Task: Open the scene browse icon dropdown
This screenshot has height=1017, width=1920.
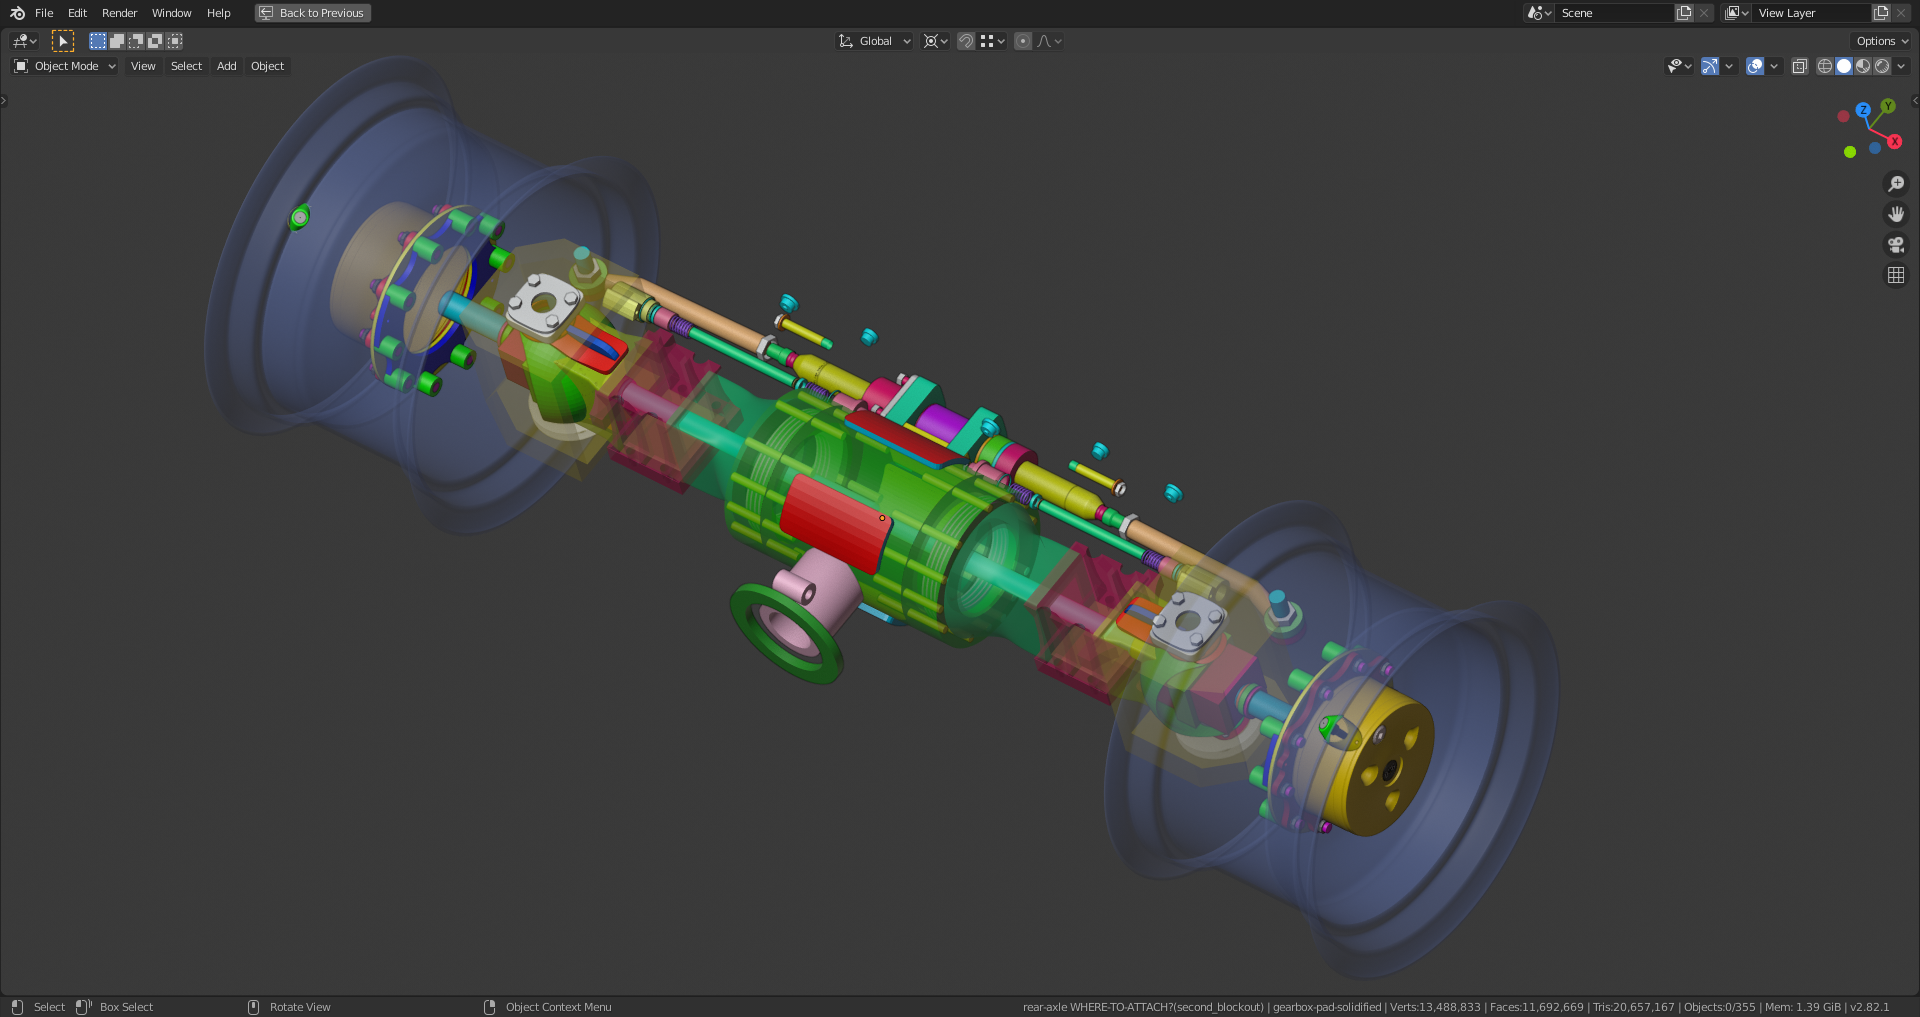Action: click(x=1539, y=13)
